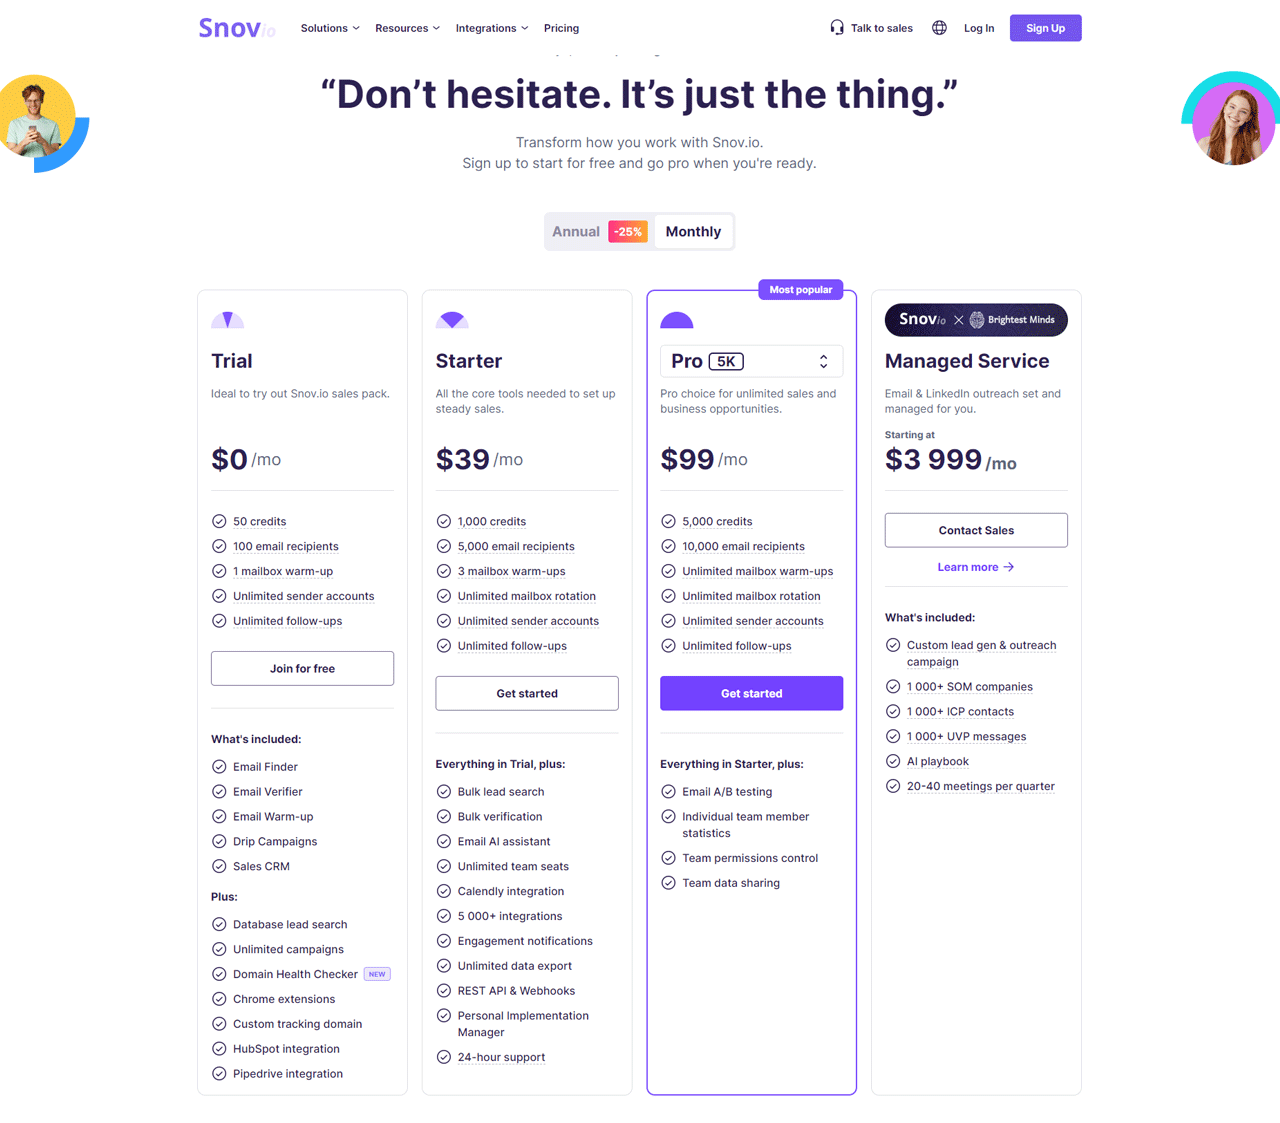The width and height of the screenshot is (1280, 1123).
Task: Follow the Learn more link with arrow
Action: [975, 567]
